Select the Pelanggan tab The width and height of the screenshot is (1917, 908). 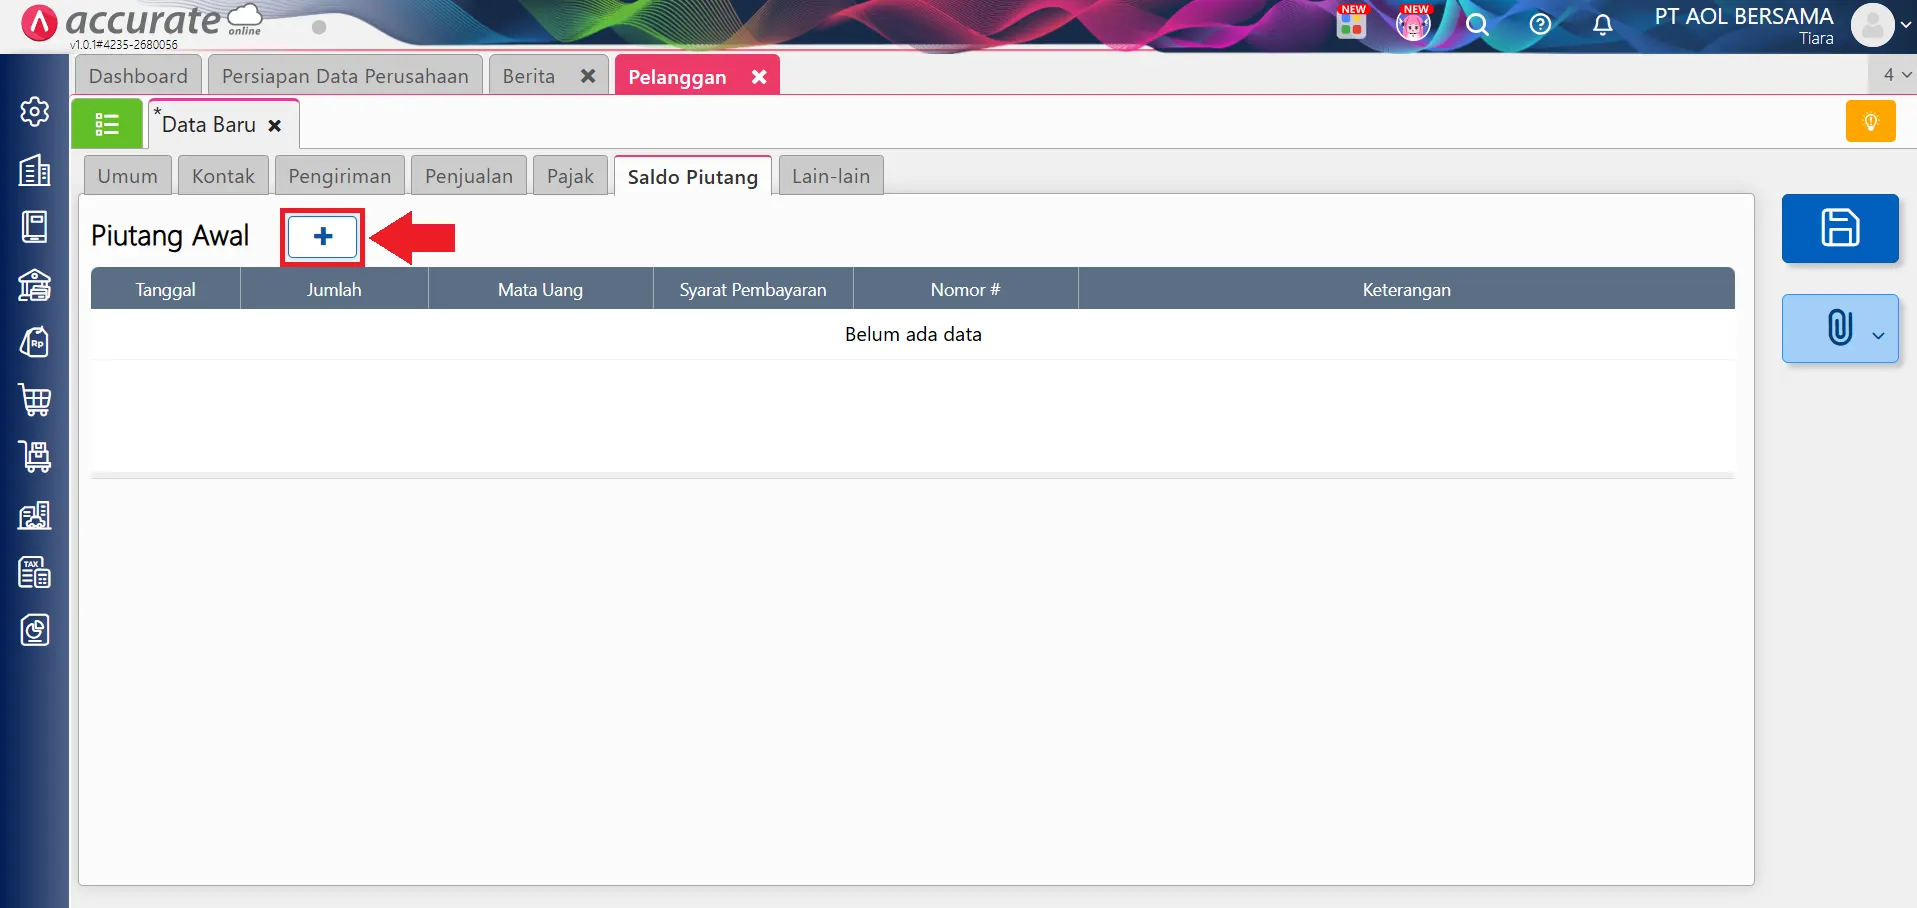(x=677, y=77)
